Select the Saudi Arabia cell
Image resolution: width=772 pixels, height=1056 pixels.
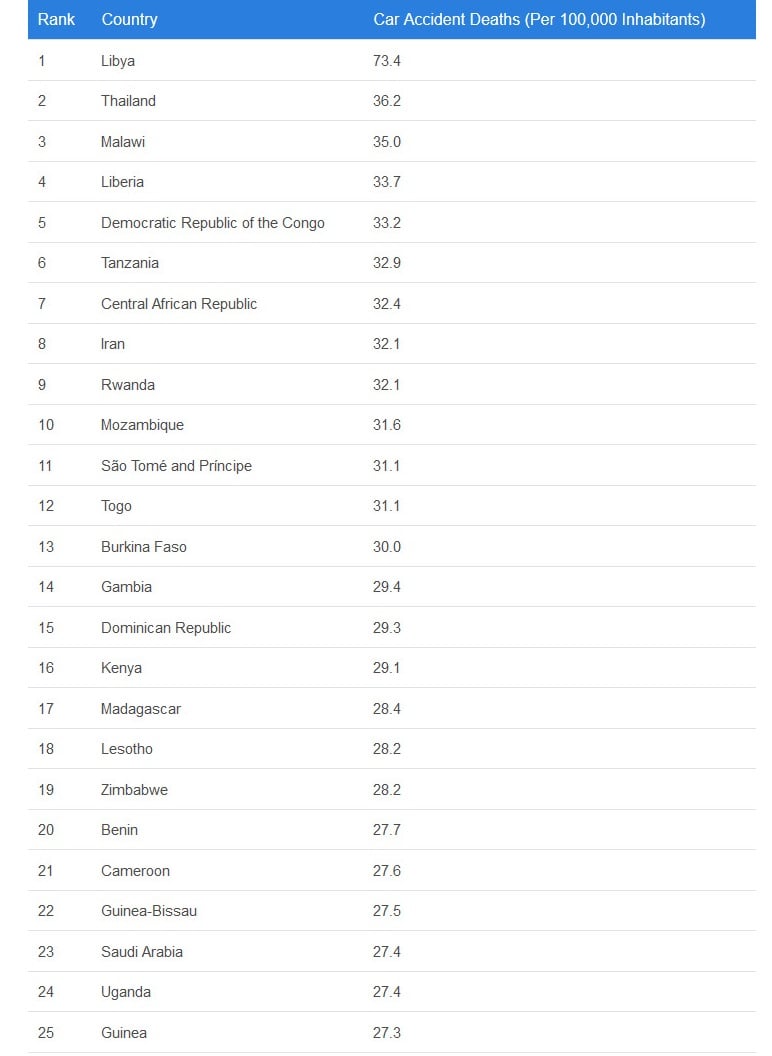click(x=142, y=952)
